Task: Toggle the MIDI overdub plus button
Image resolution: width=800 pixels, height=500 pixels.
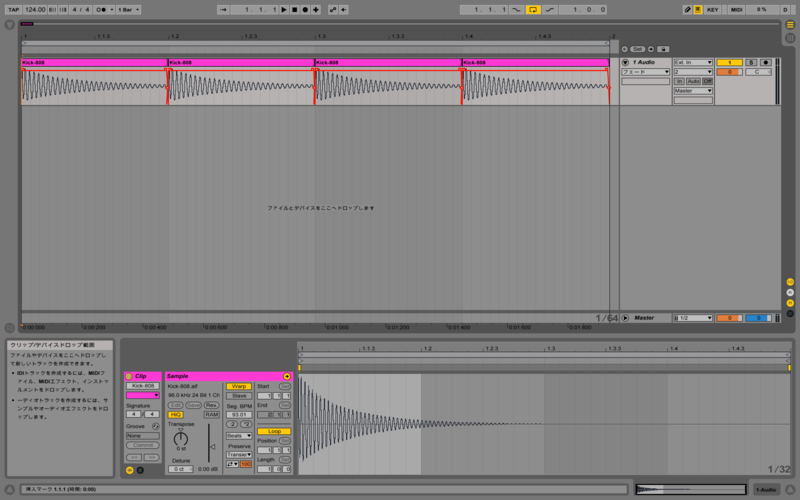Action: 316,10
